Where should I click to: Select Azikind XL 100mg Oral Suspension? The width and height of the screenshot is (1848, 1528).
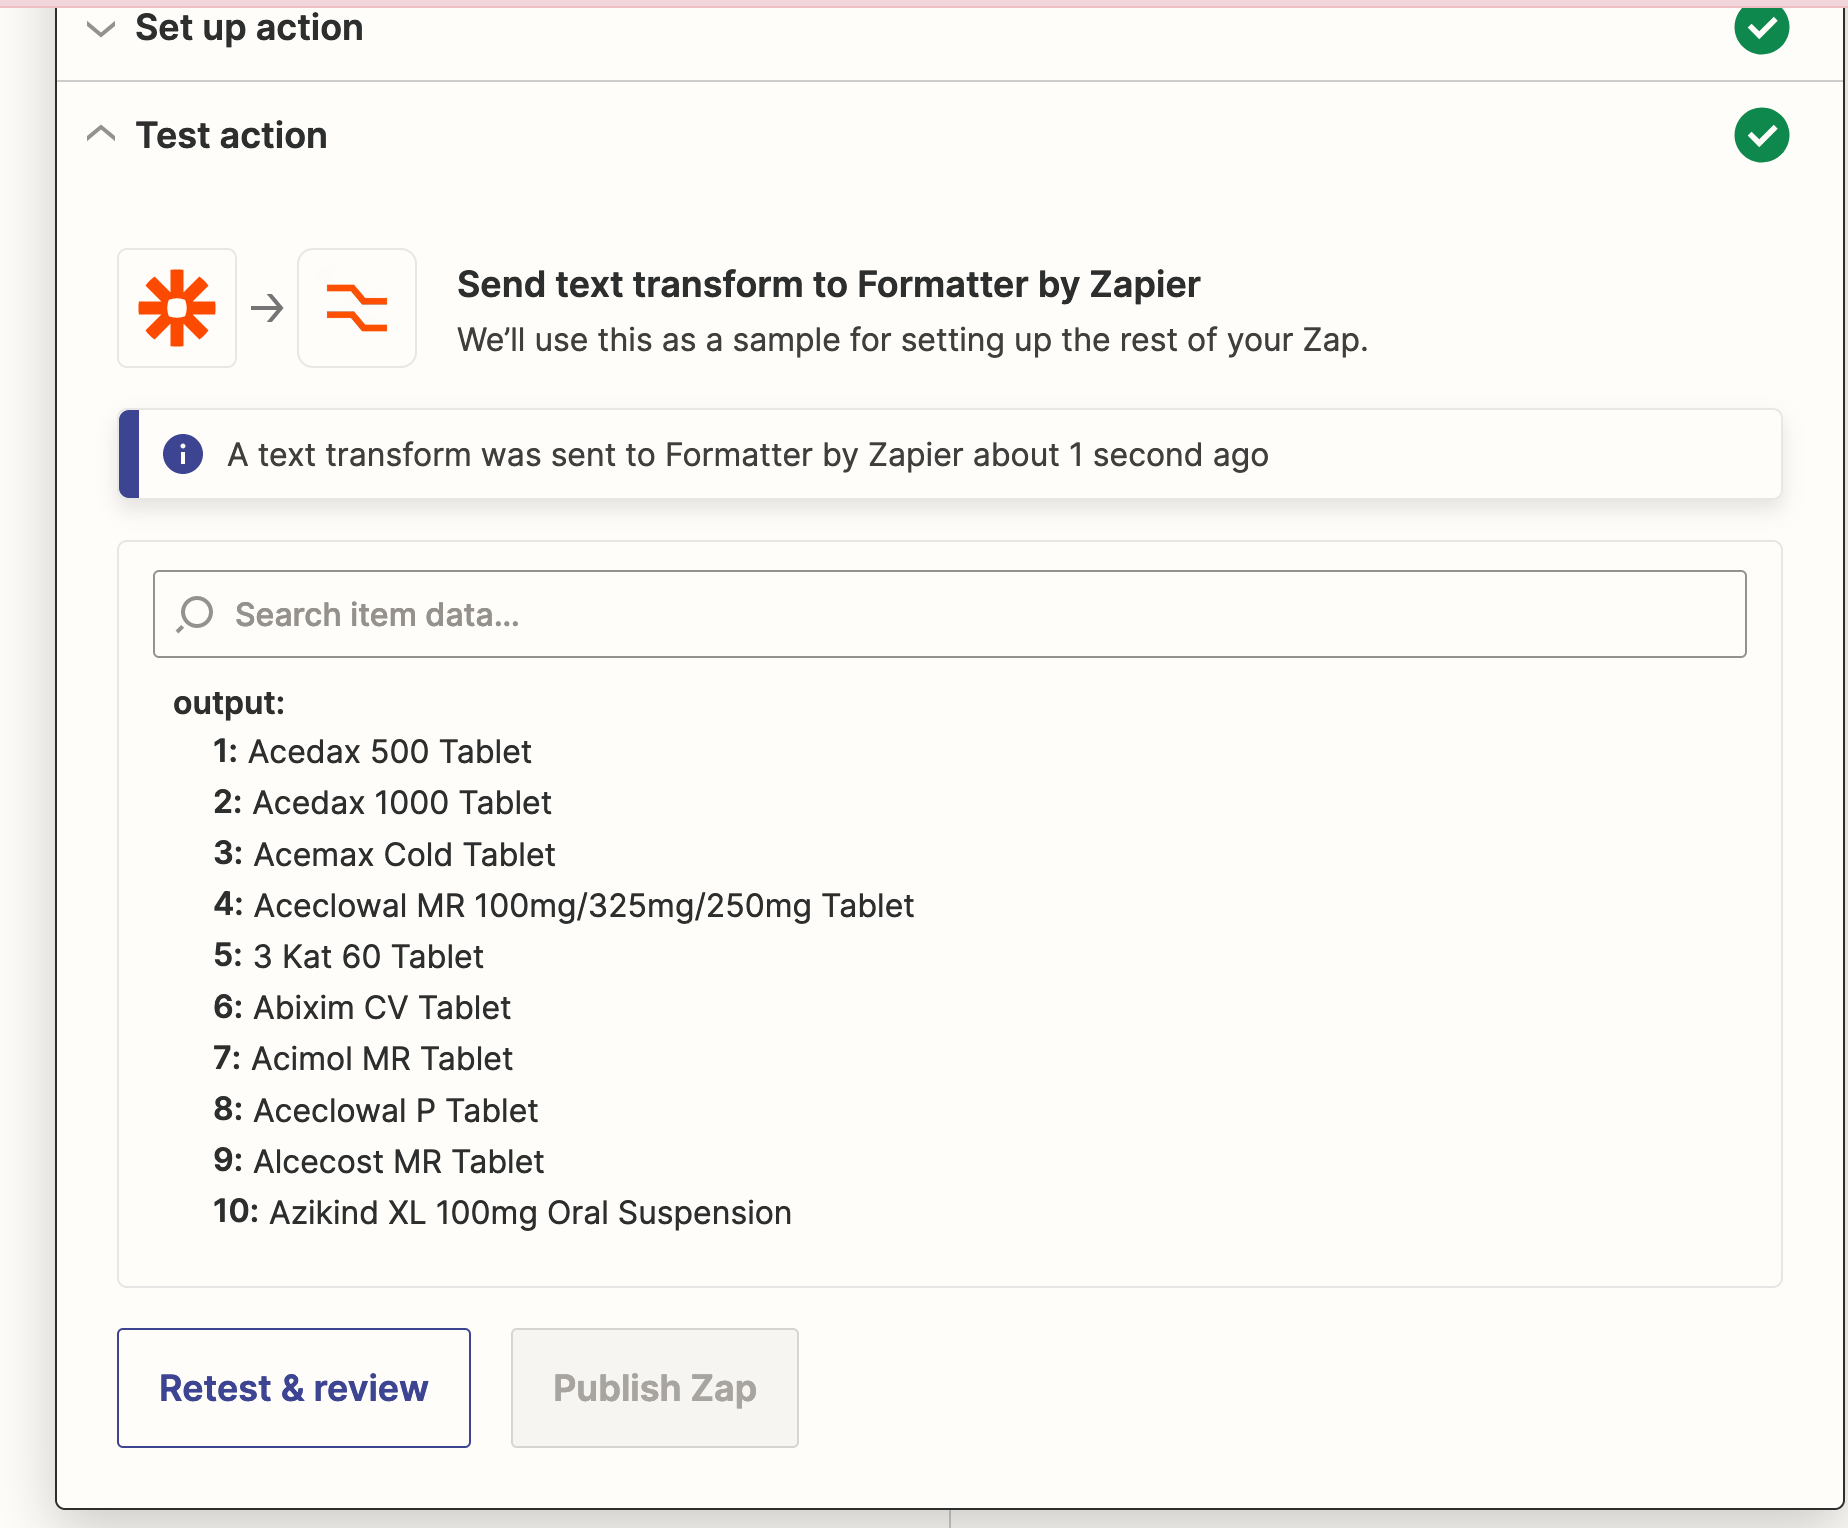(x=531, y=1212)
